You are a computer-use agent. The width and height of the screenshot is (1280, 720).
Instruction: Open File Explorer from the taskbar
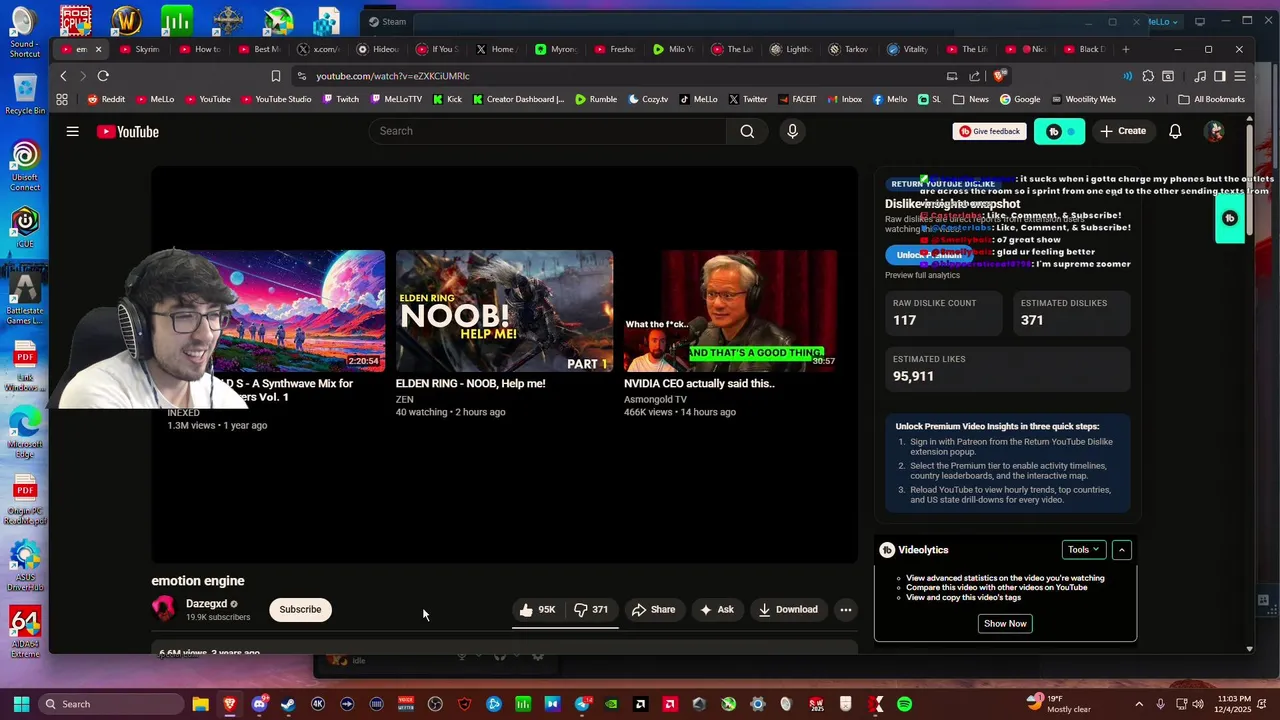coord(201,704)
